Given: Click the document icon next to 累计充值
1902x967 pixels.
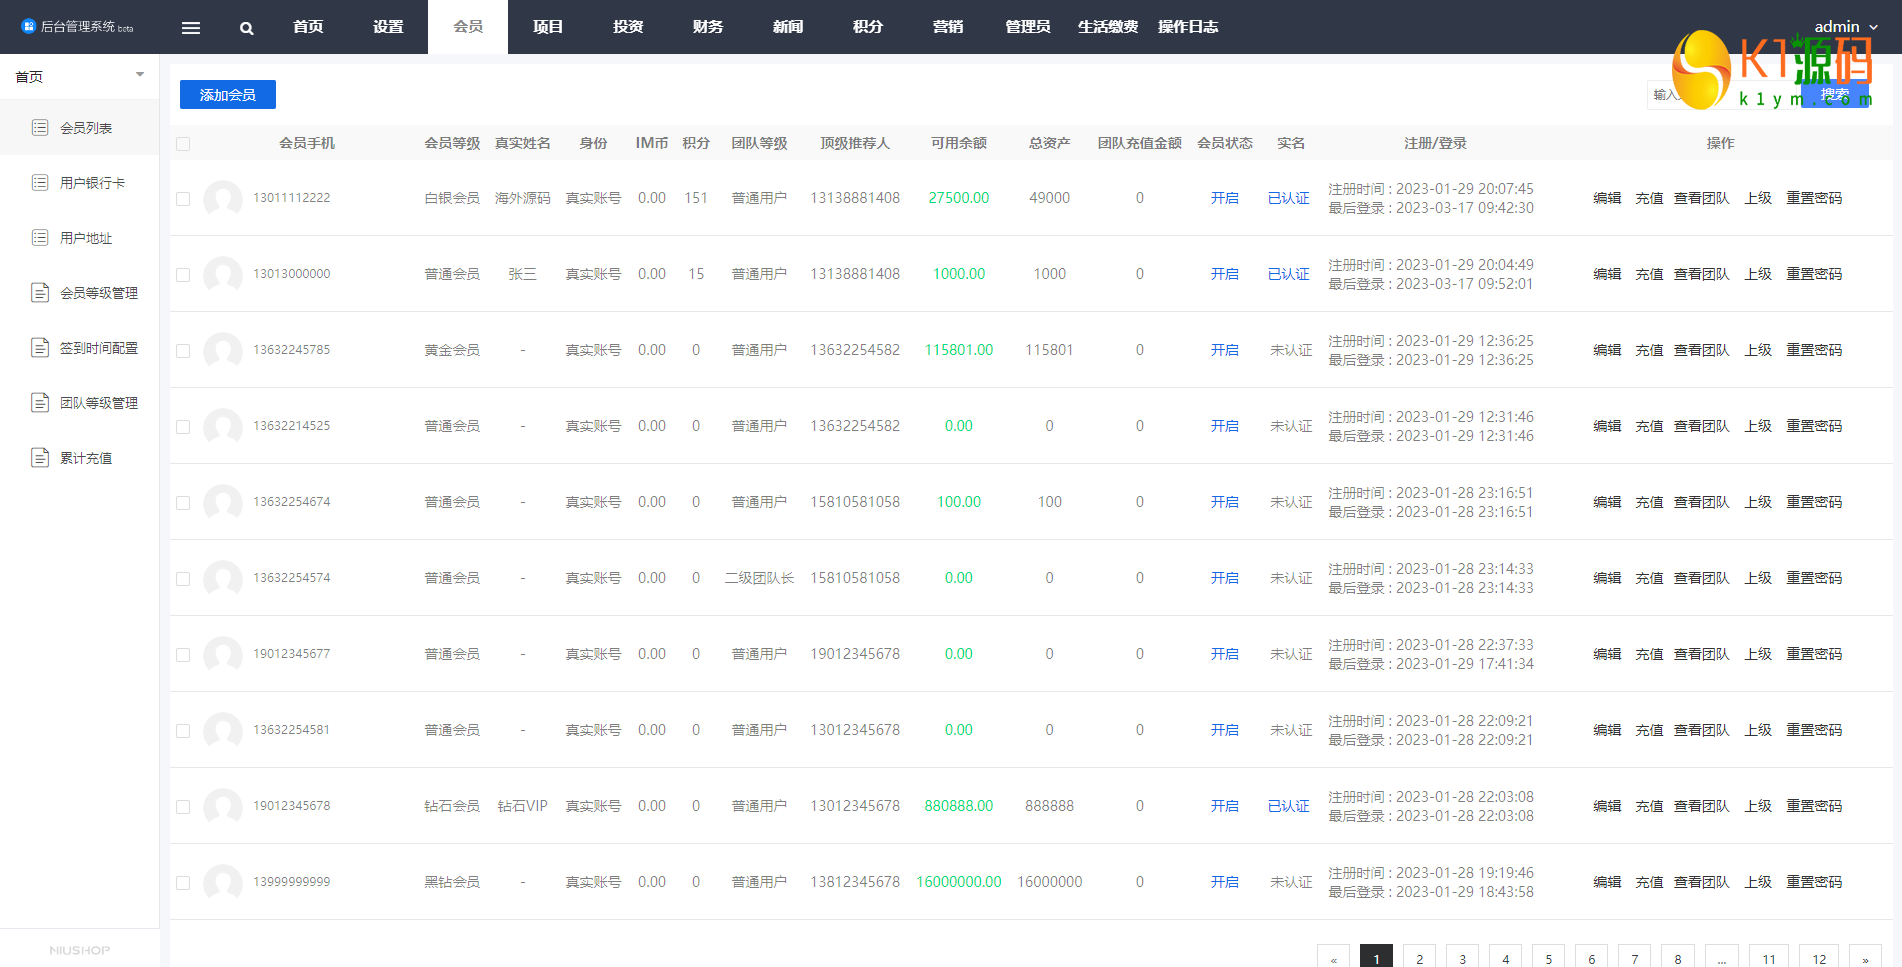Looking at the screenshot, I should (40, 457).
